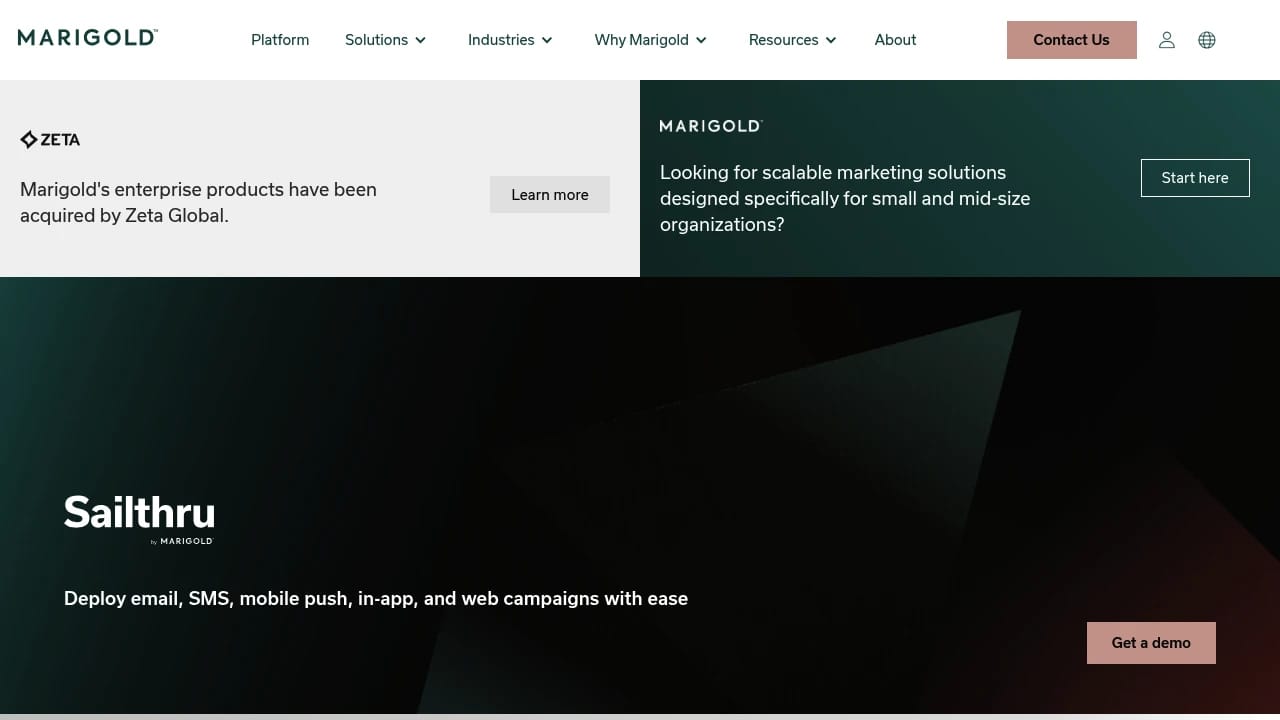Select Platform in the navigation menu

(280, 40)
